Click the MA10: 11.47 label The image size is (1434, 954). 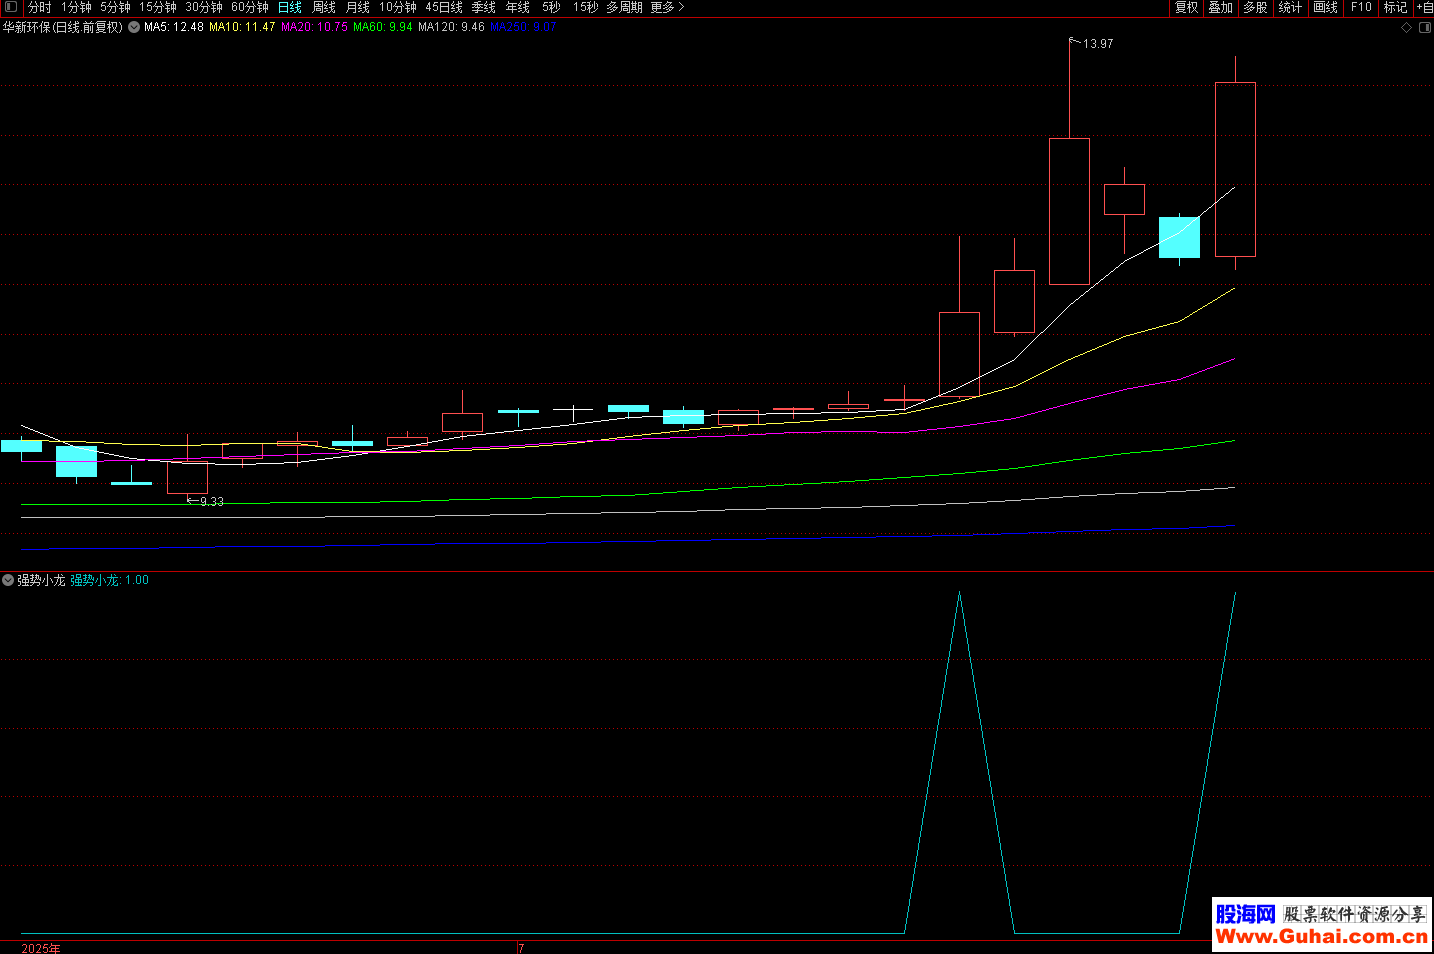[x=242, y=28]
